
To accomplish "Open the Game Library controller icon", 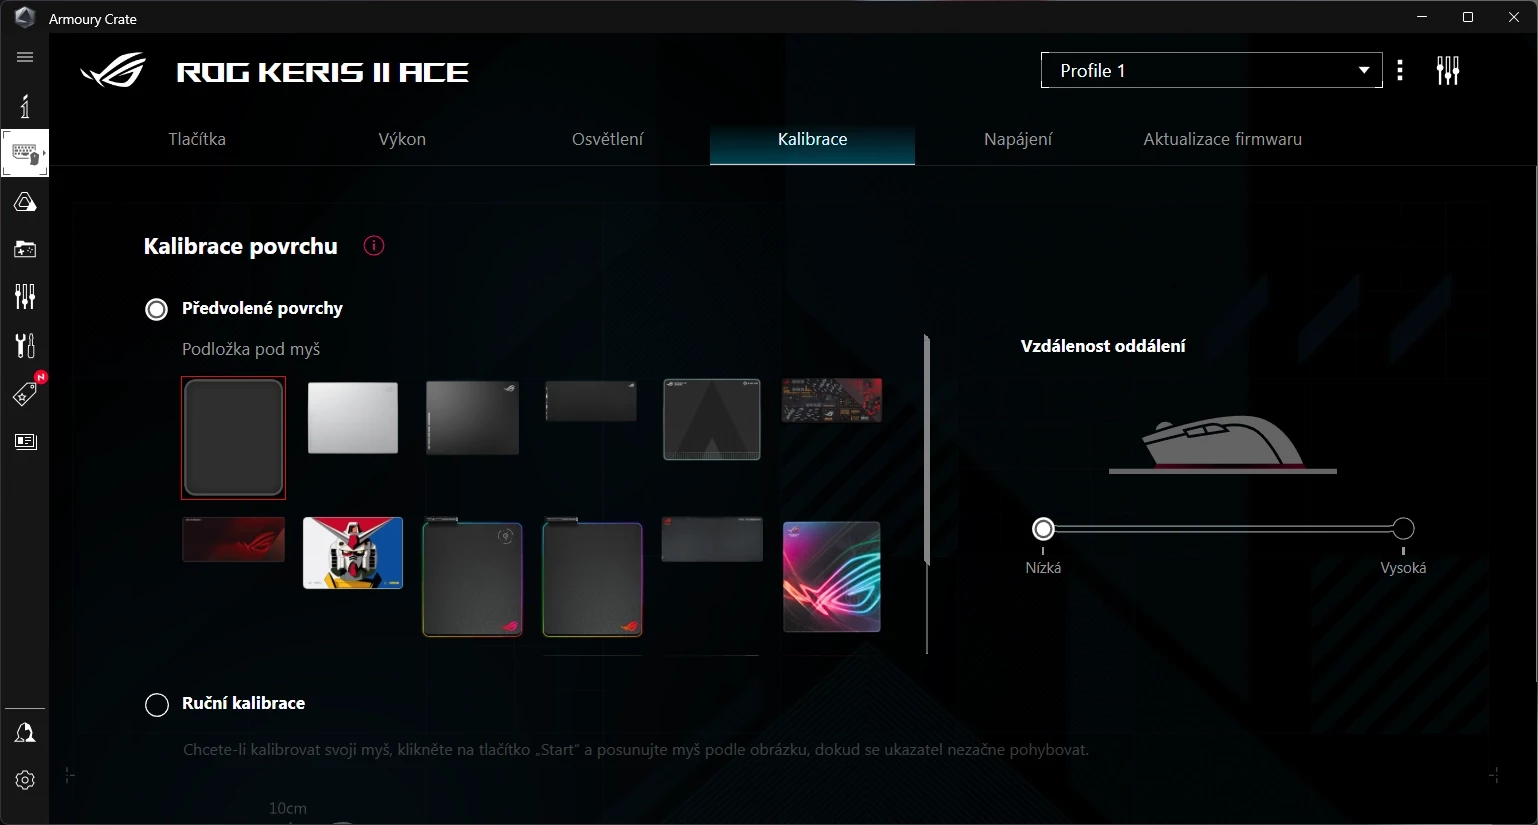I will tap(25, 249).
